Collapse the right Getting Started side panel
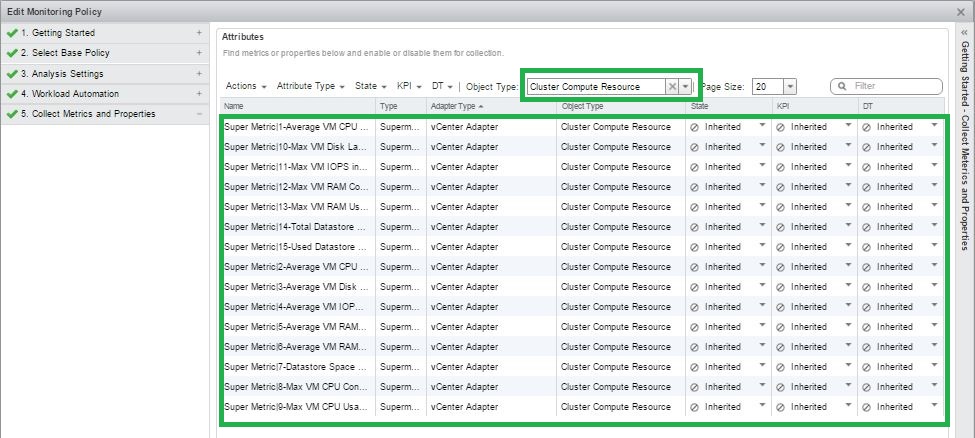 pos(964,32)
